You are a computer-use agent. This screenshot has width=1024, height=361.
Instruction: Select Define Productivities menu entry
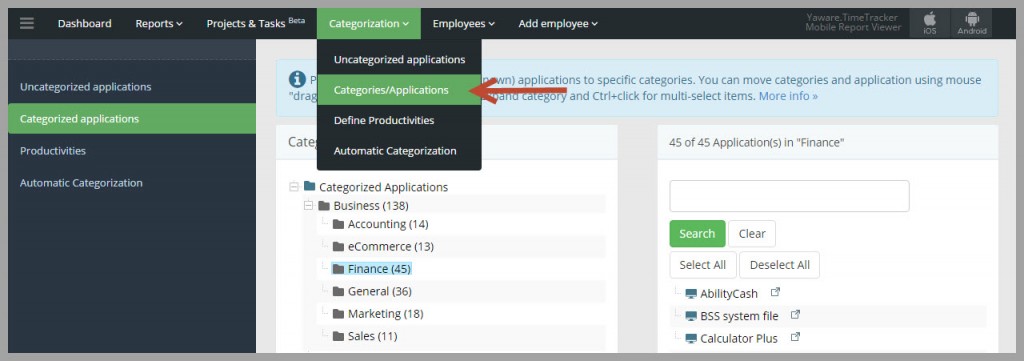pos(399,120)
